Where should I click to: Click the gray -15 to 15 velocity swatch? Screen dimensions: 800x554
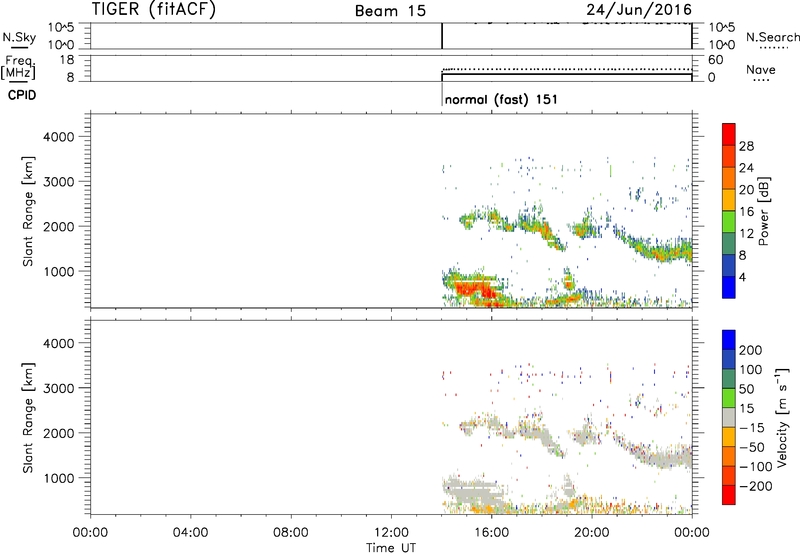coord(729,417)
